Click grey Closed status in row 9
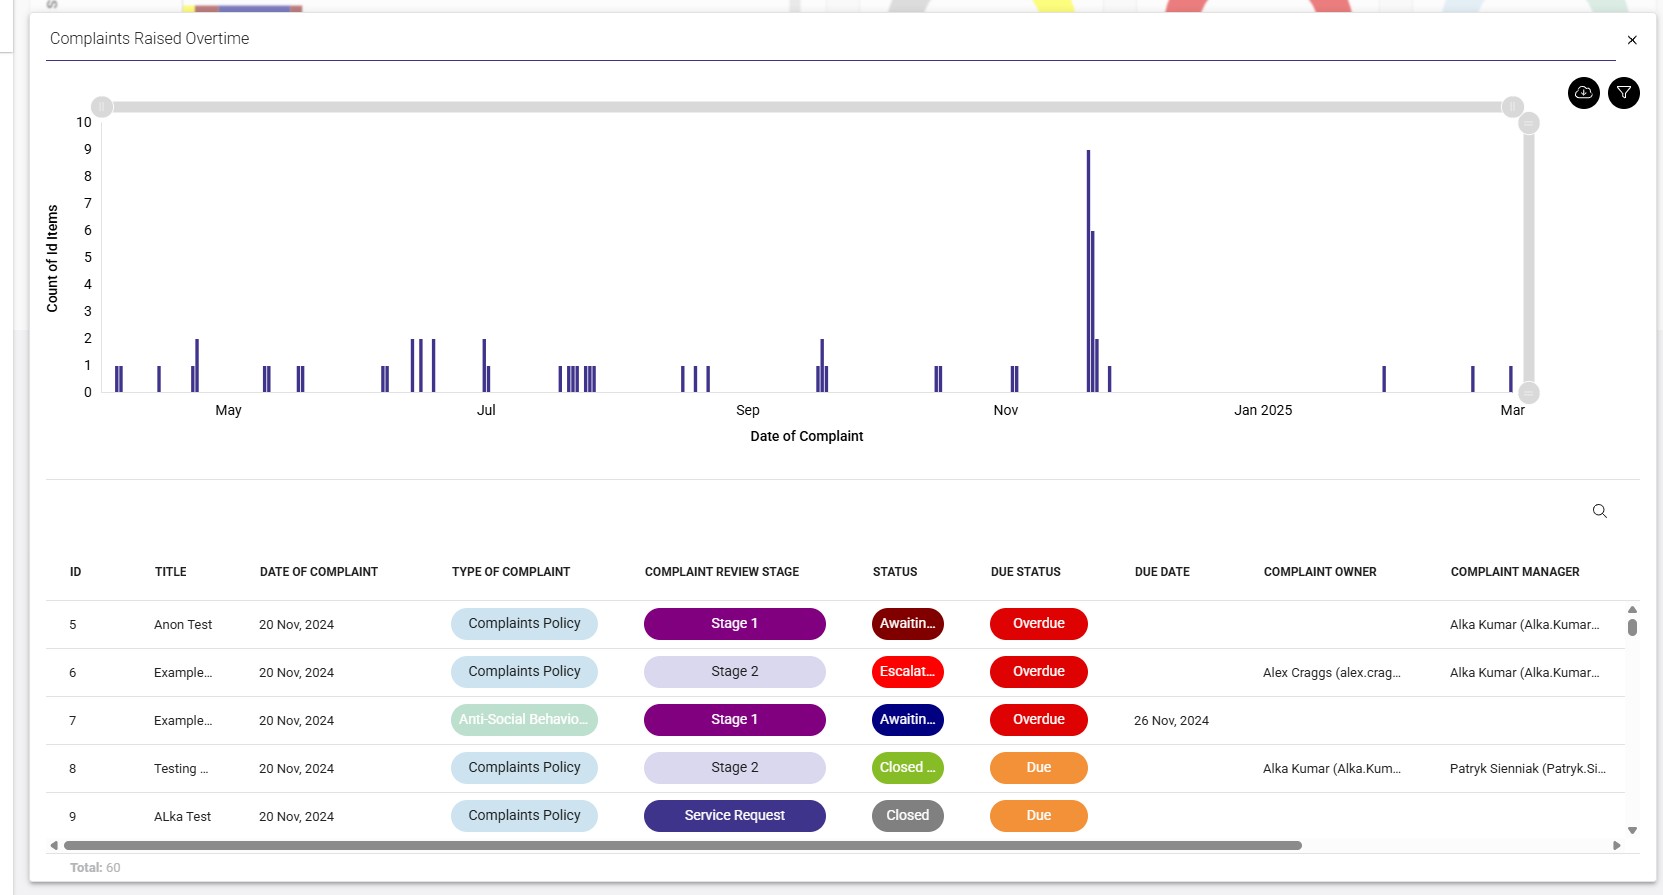Screen dimensions: 1663x895 (908, 816)
